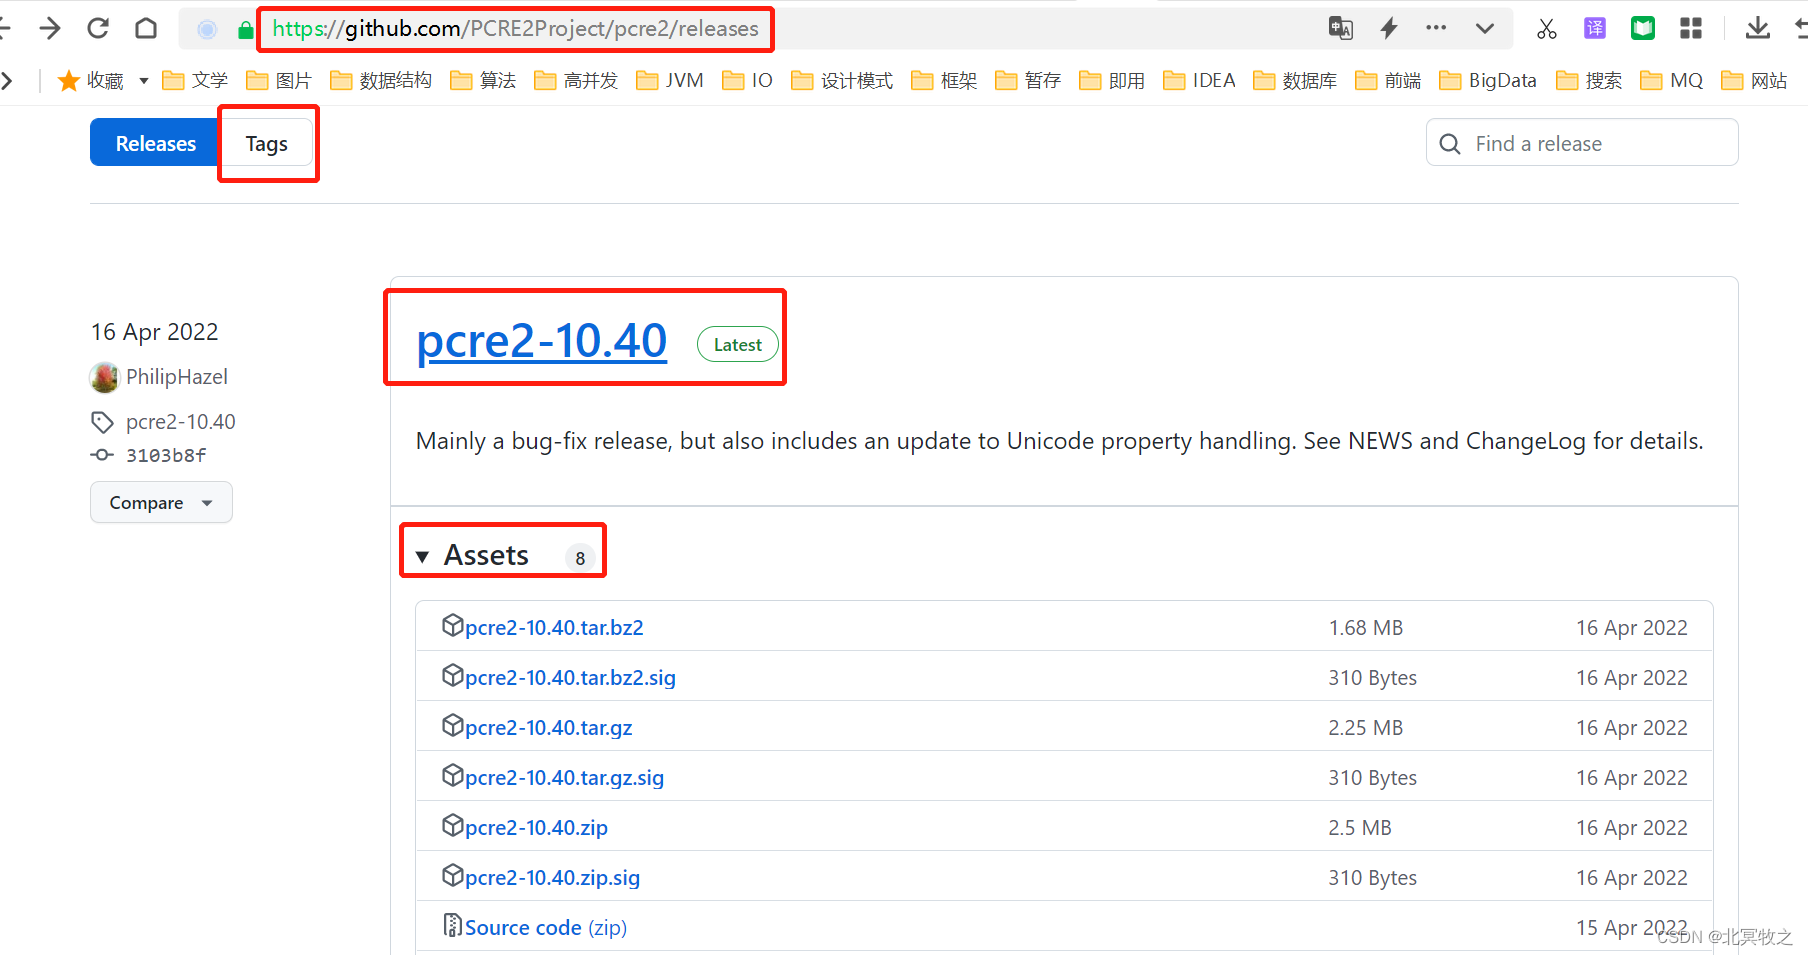
Task: Click the scissors screenshot icon
Action: pos(1547,29)
